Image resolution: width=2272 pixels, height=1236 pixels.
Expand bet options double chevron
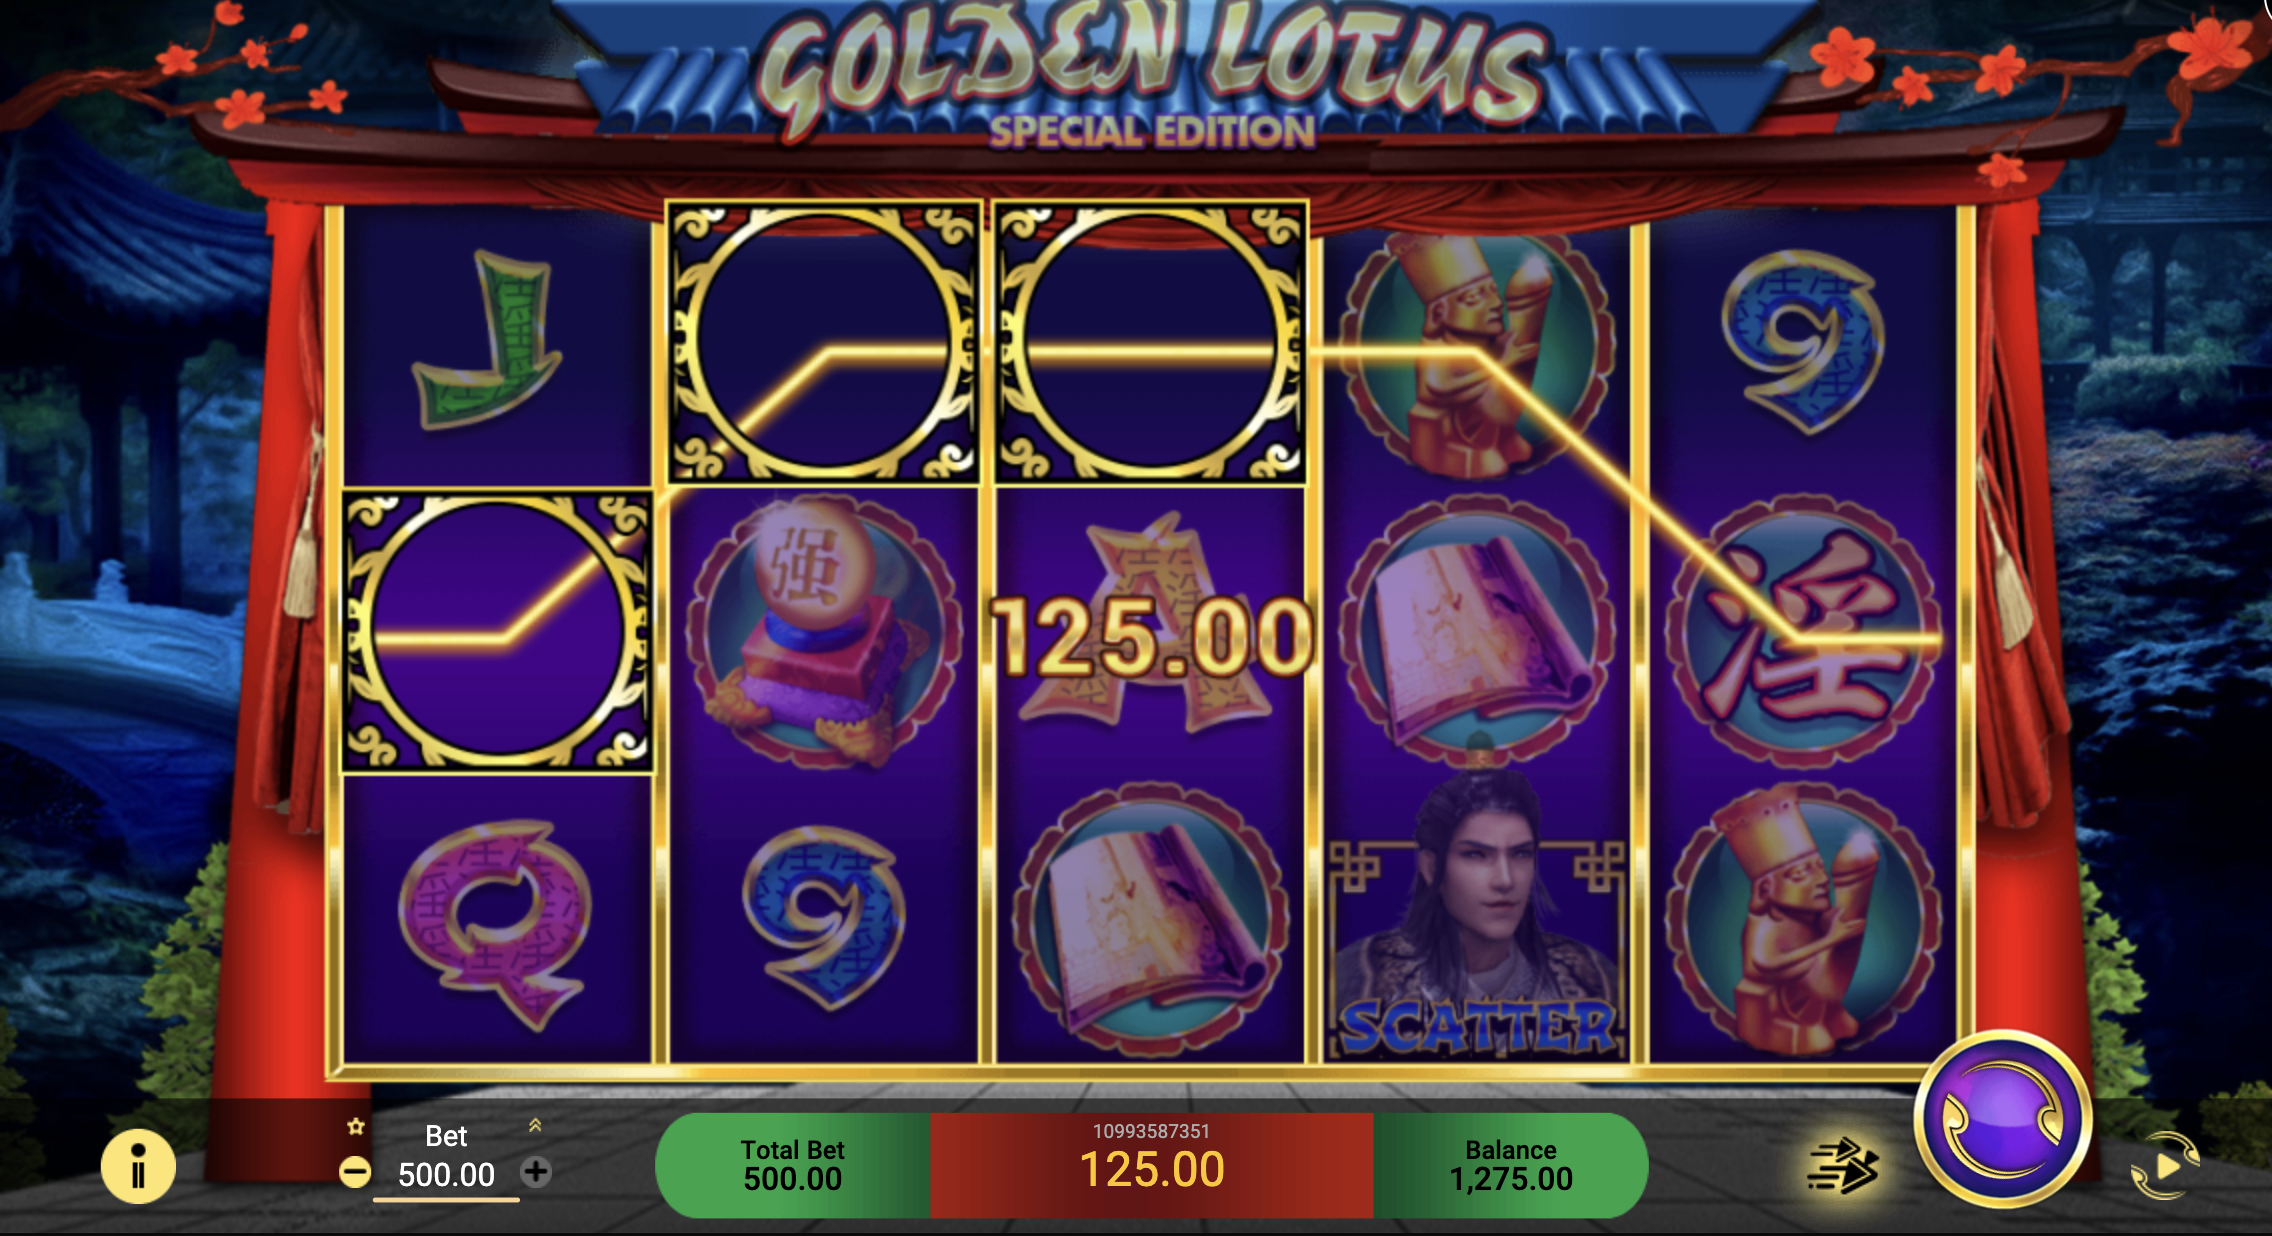(x=535, y=1125)
